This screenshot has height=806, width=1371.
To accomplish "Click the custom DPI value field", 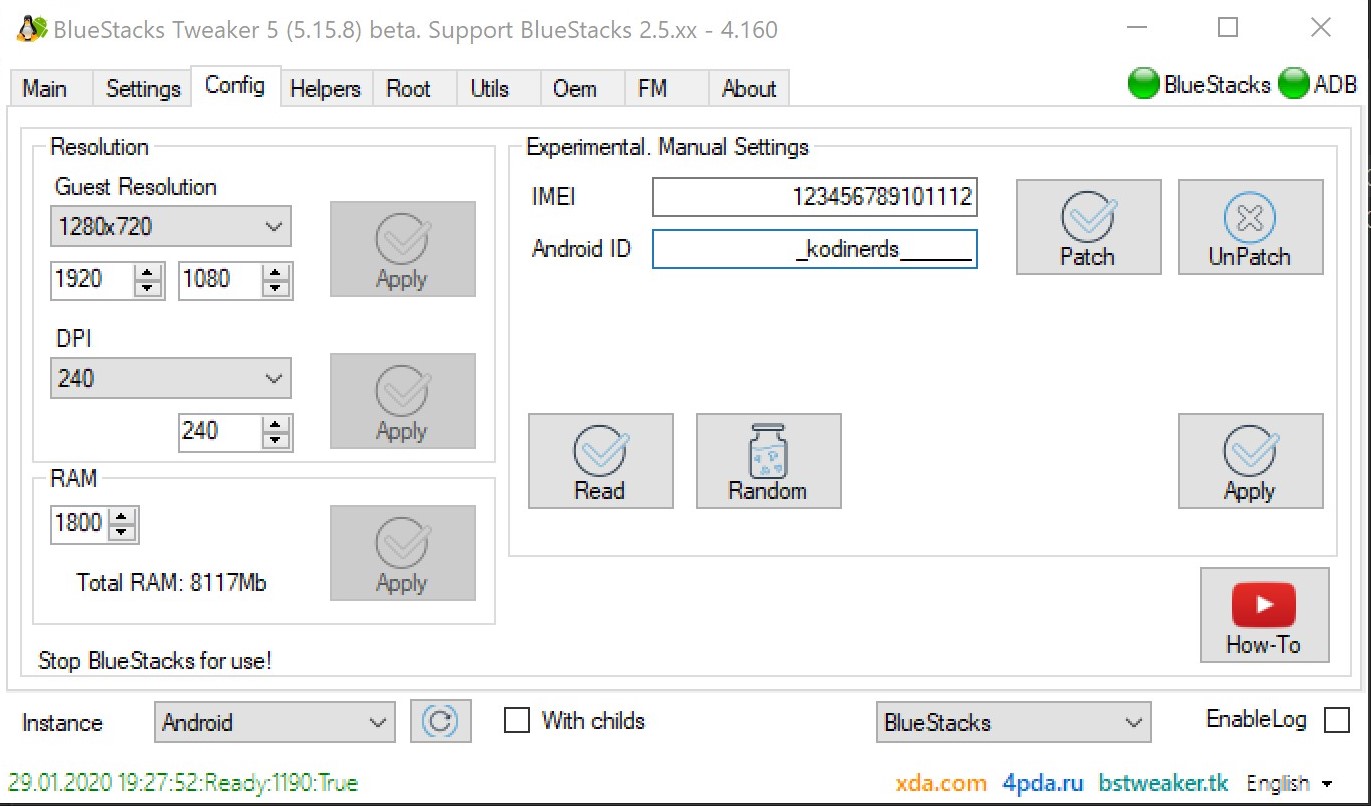I will (220, 431).
